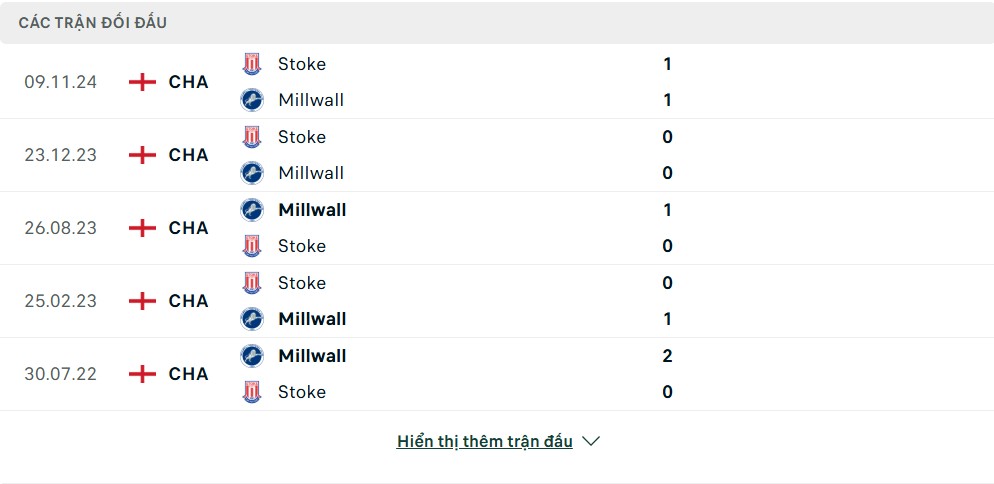This screenshot has height=484, width=994.
Task: Open the match dated 26.08.23
Action: click(x=497, y=228)
